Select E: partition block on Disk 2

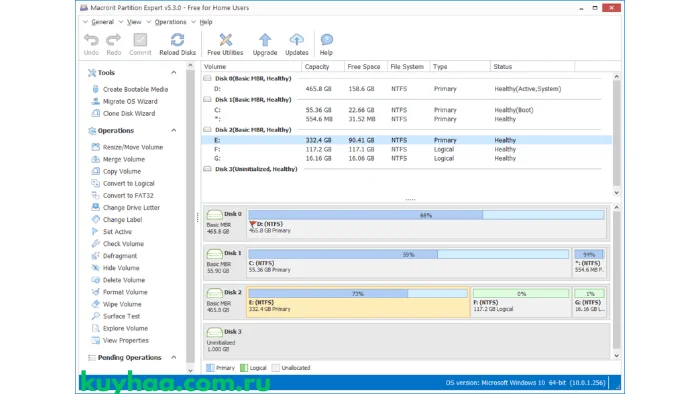point(358,302)
